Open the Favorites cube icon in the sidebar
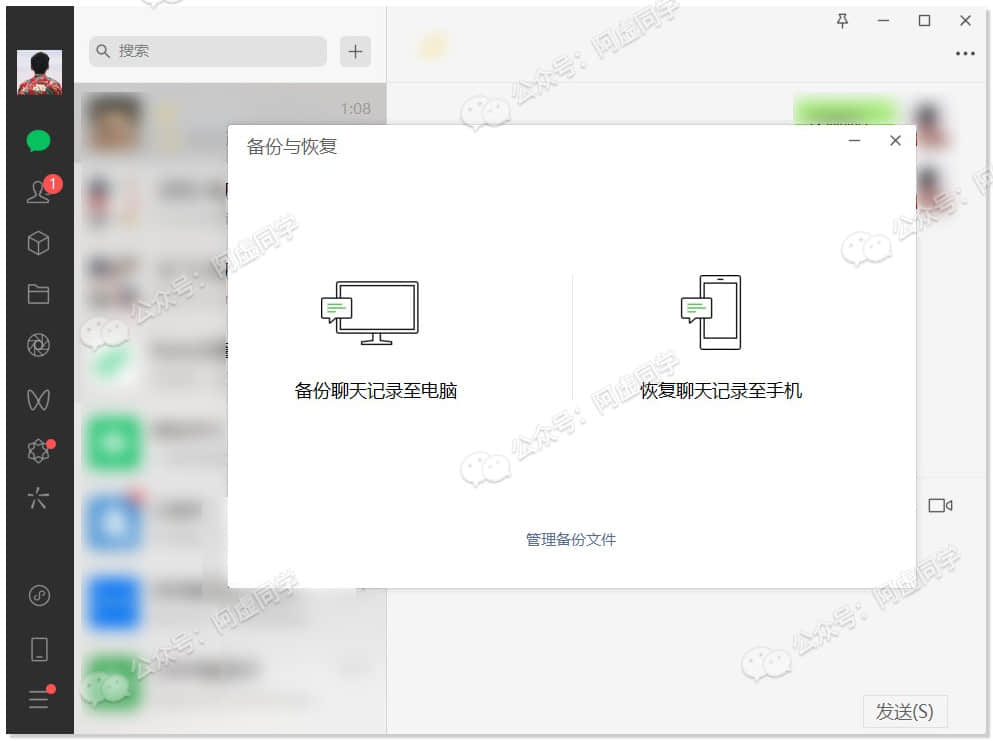Screen dimensions: 993x741 pyautogui.click(x=39, y=243)
